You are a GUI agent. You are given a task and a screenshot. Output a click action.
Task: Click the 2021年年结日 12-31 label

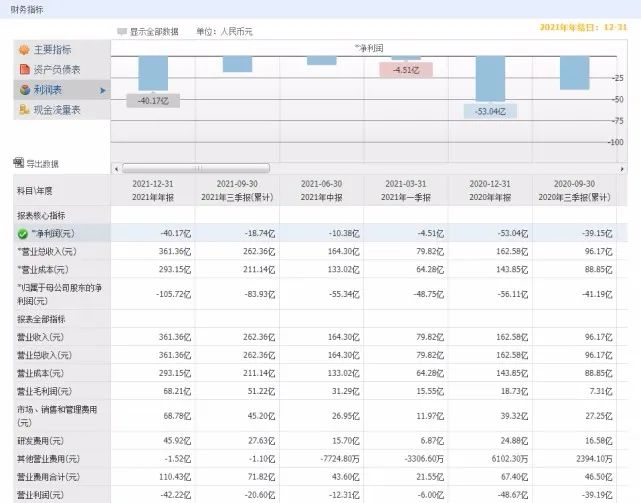[583, 27]
